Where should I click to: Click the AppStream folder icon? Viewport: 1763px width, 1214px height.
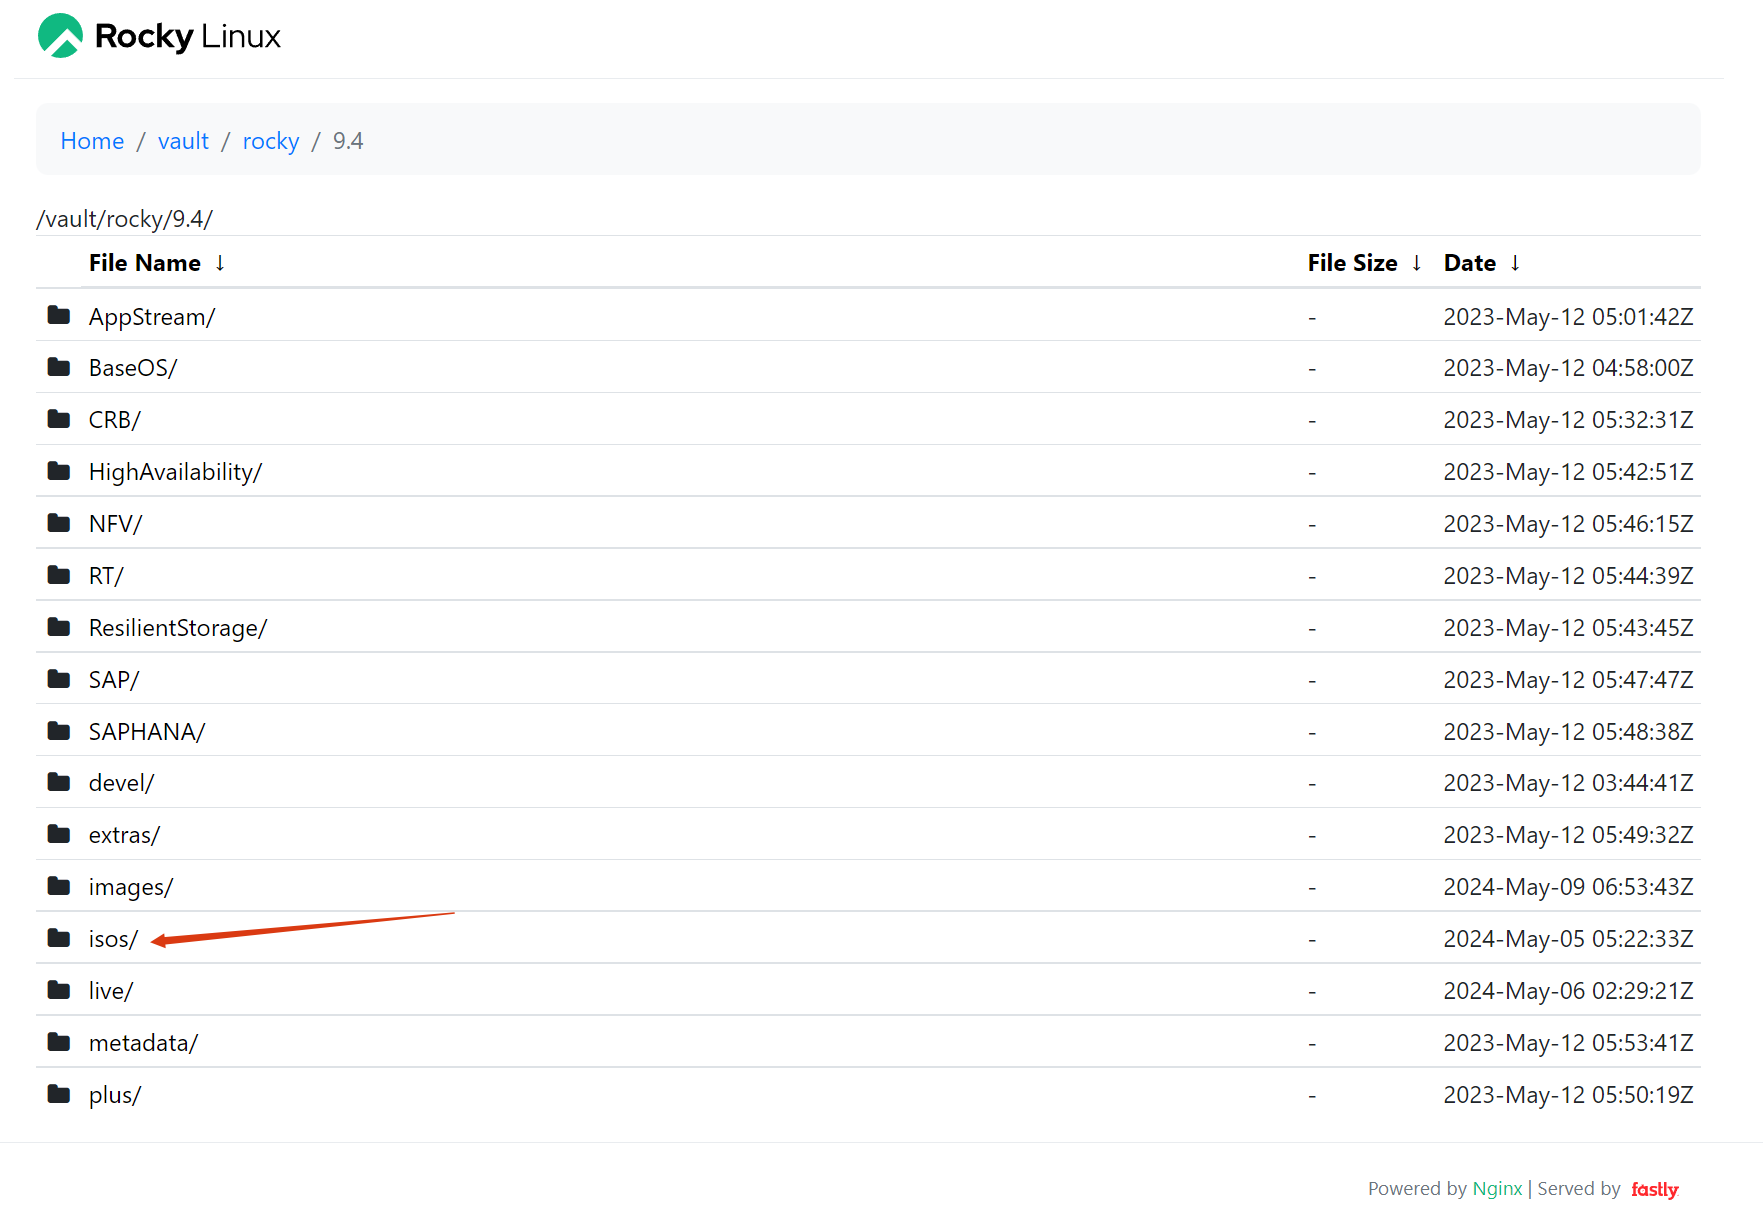pos(59,316)
